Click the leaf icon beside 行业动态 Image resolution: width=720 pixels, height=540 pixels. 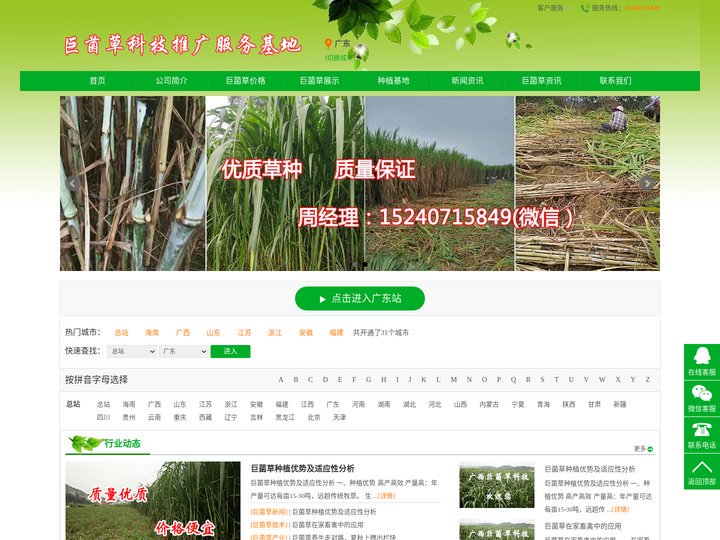[85, 444]
